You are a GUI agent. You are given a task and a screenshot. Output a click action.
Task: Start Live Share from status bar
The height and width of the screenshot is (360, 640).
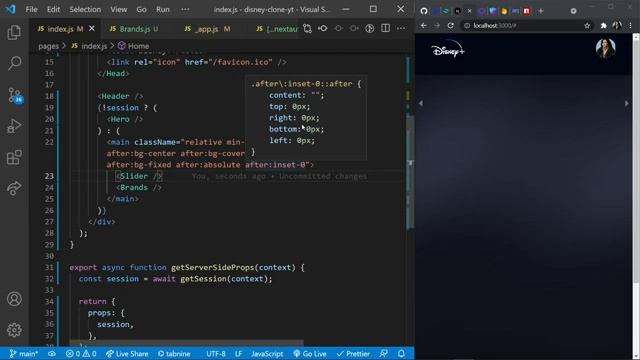(127, 353)
